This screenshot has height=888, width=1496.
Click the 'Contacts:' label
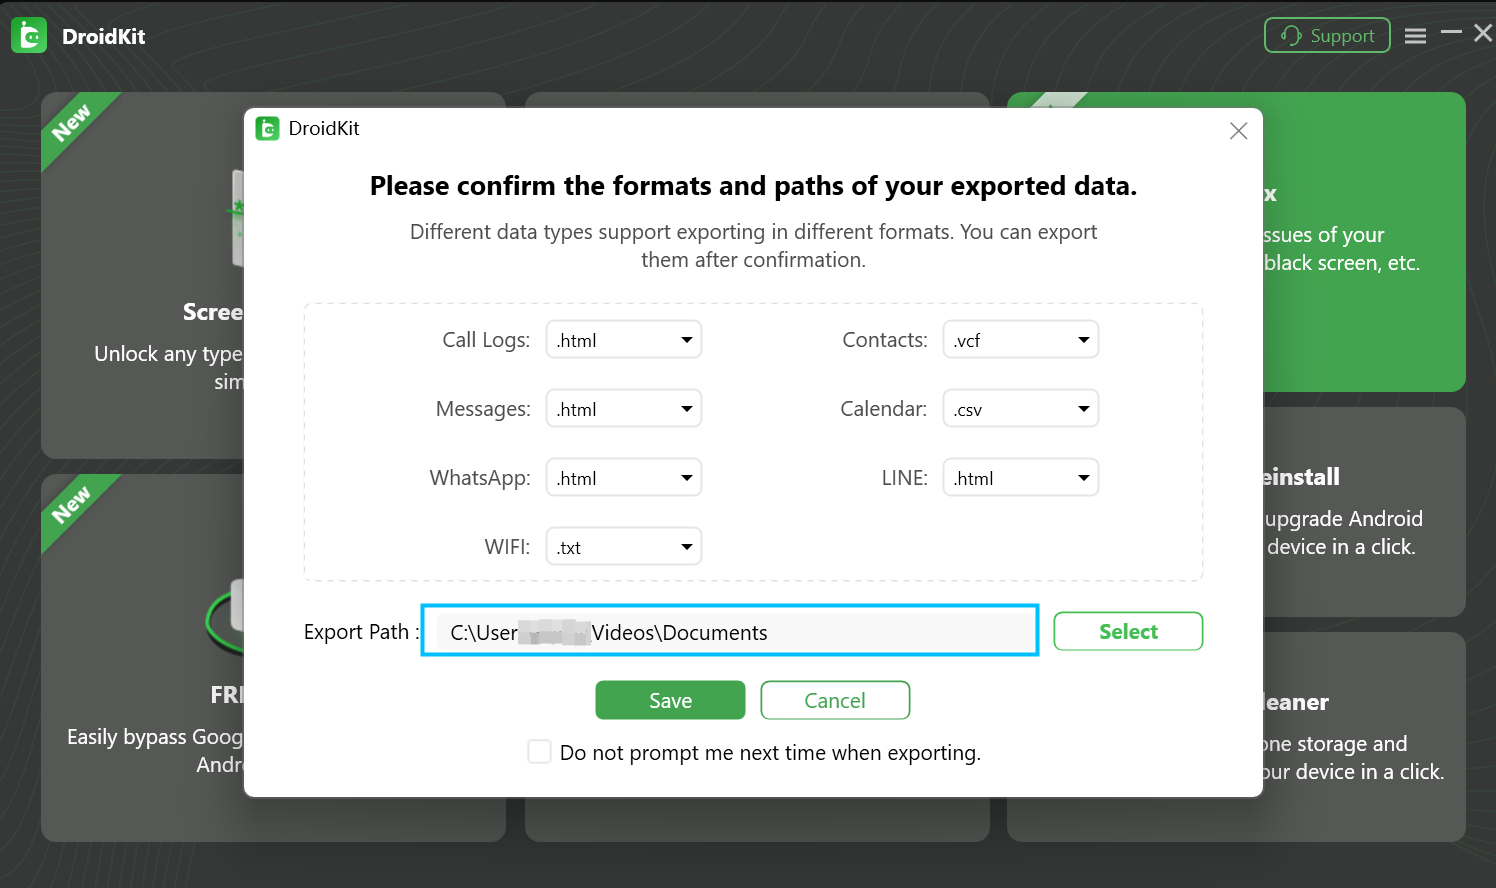tap(885, 340)
